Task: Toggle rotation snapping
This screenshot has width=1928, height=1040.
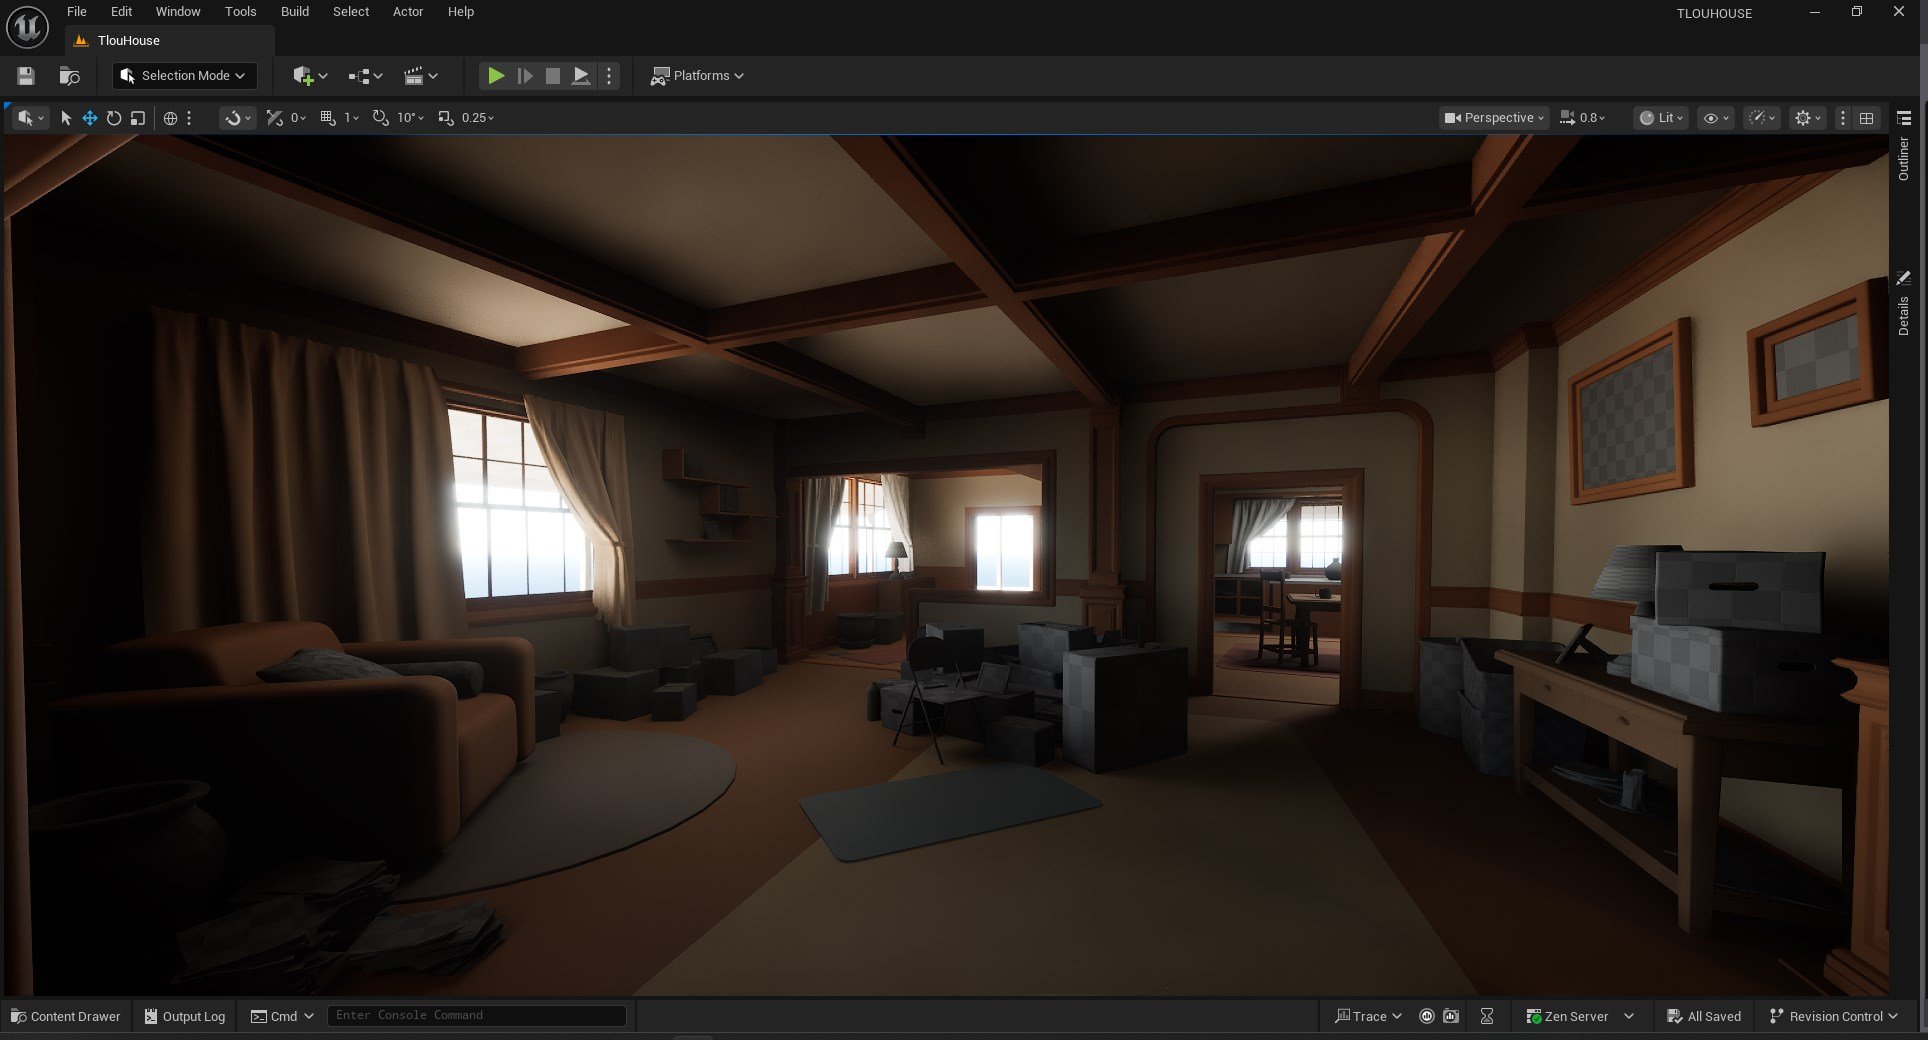Action: point(381,118)
